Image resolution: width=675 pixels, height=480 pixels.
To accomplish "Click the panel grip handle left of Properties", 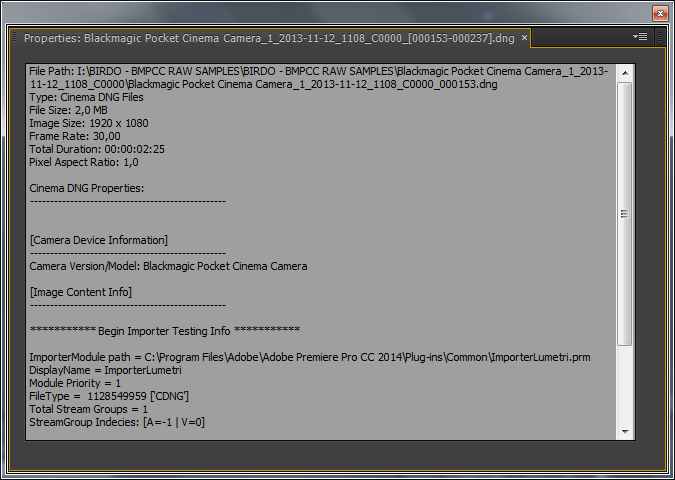I will (14, 38).
